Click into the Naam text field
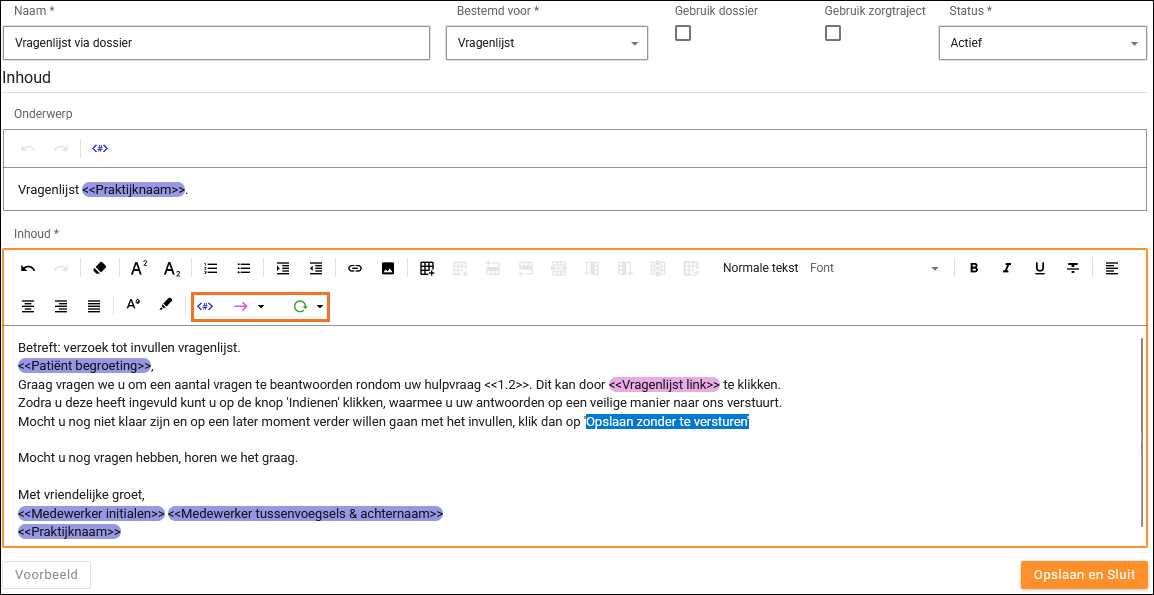The height and width of the screenshot is (595, 1154). pyautogui.click(x=216, y=43)
